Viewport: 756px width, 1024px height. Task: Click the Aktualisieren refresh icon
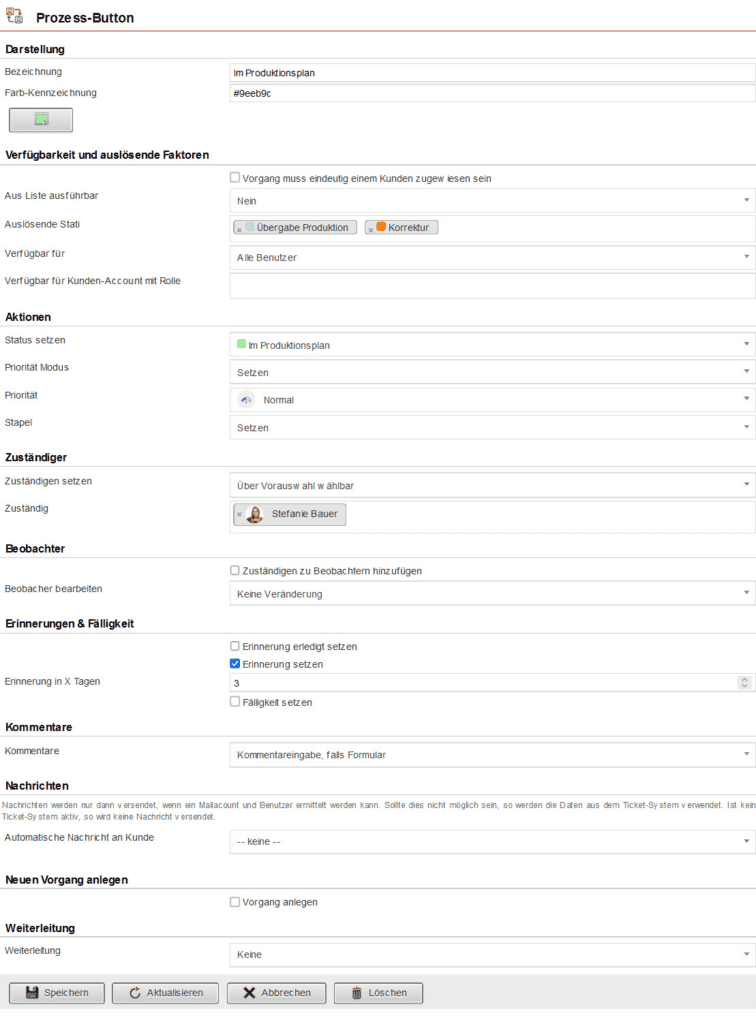point(133,993)
